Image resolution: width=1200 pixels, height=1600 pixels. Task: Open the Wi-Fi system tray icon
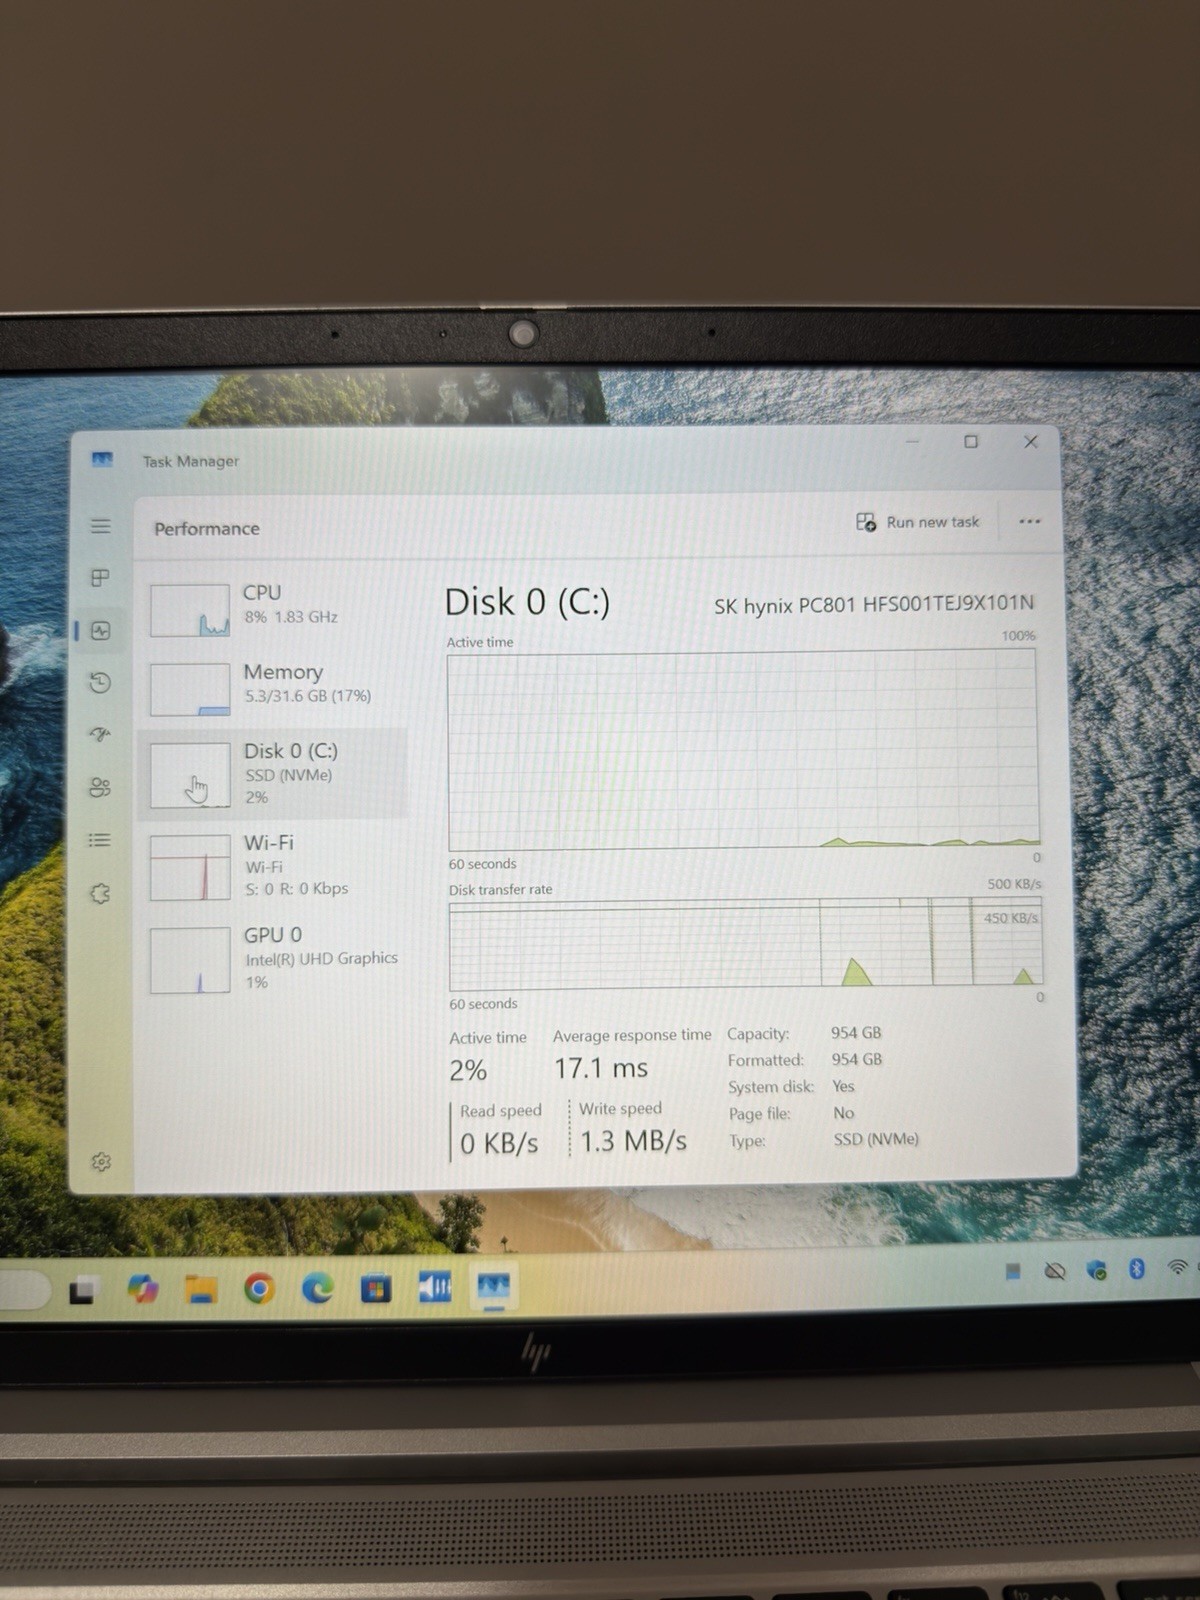coord(1178,1267)
